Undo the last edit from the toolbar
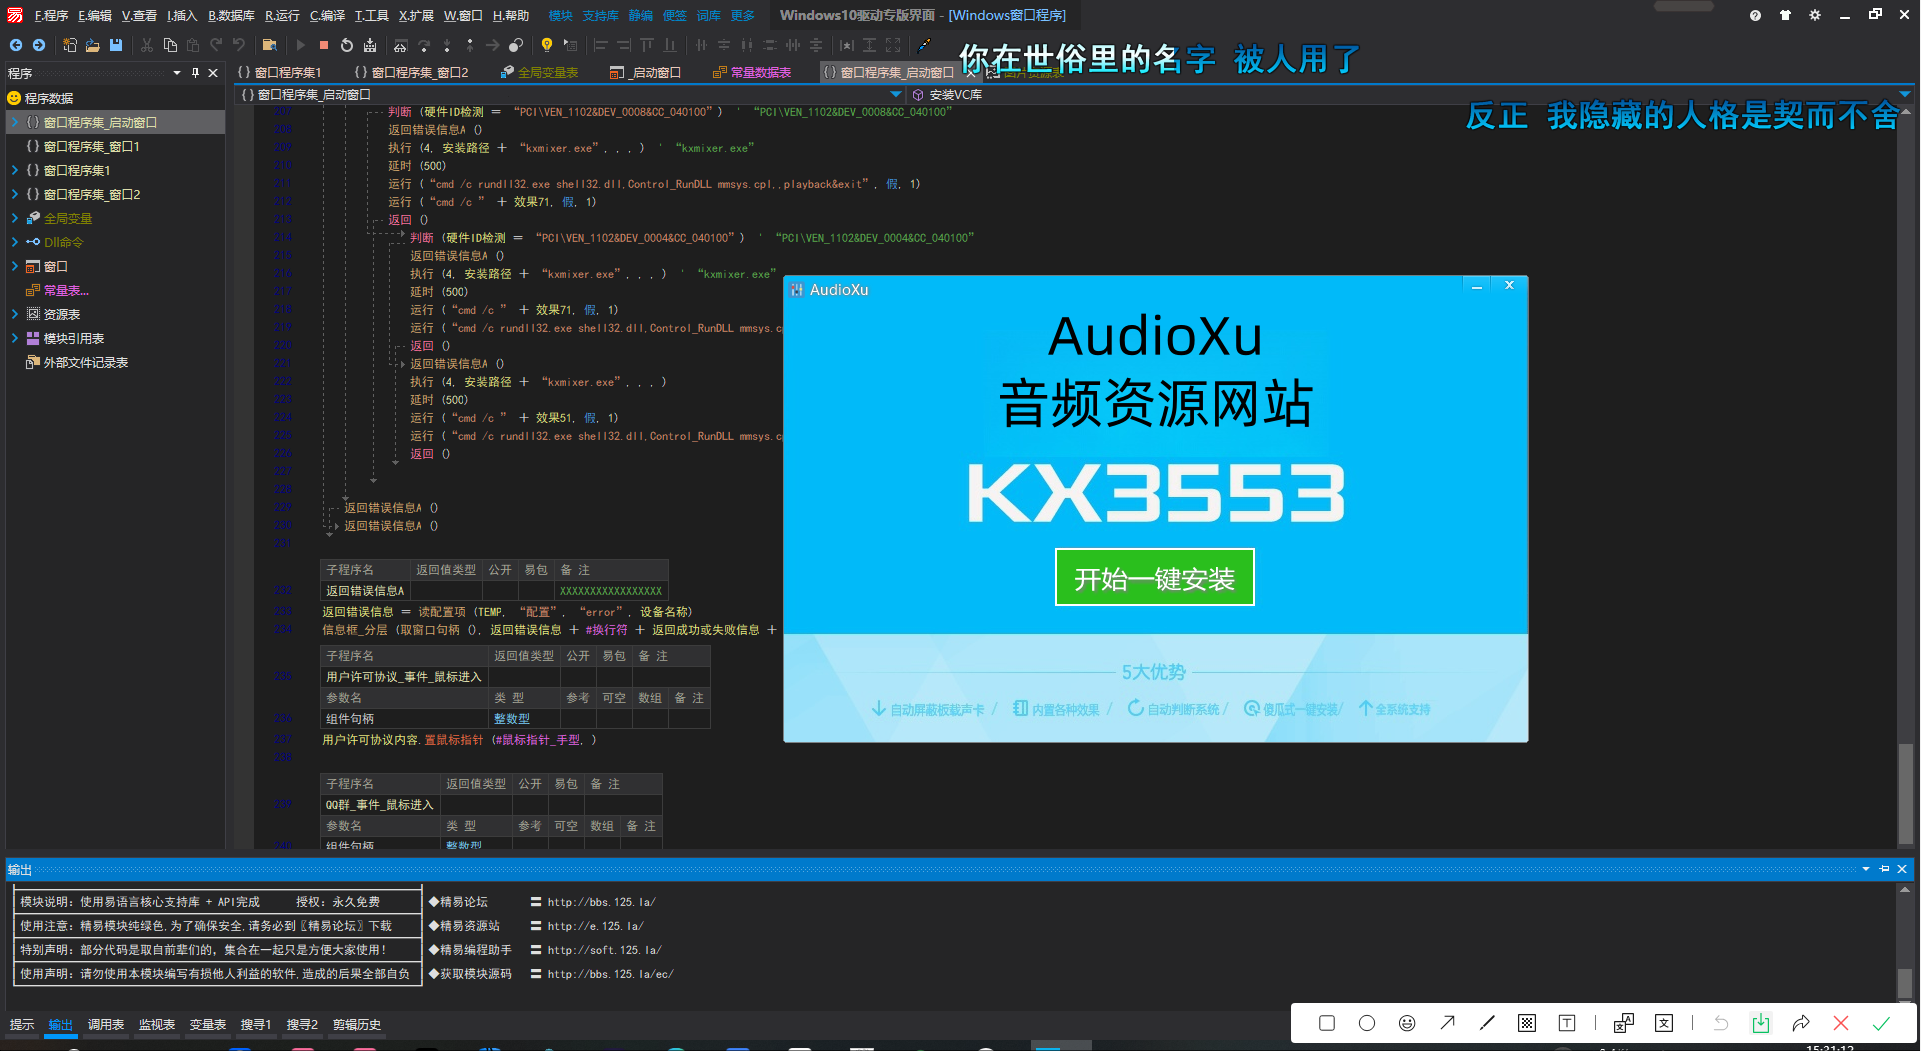 point(238,45)
